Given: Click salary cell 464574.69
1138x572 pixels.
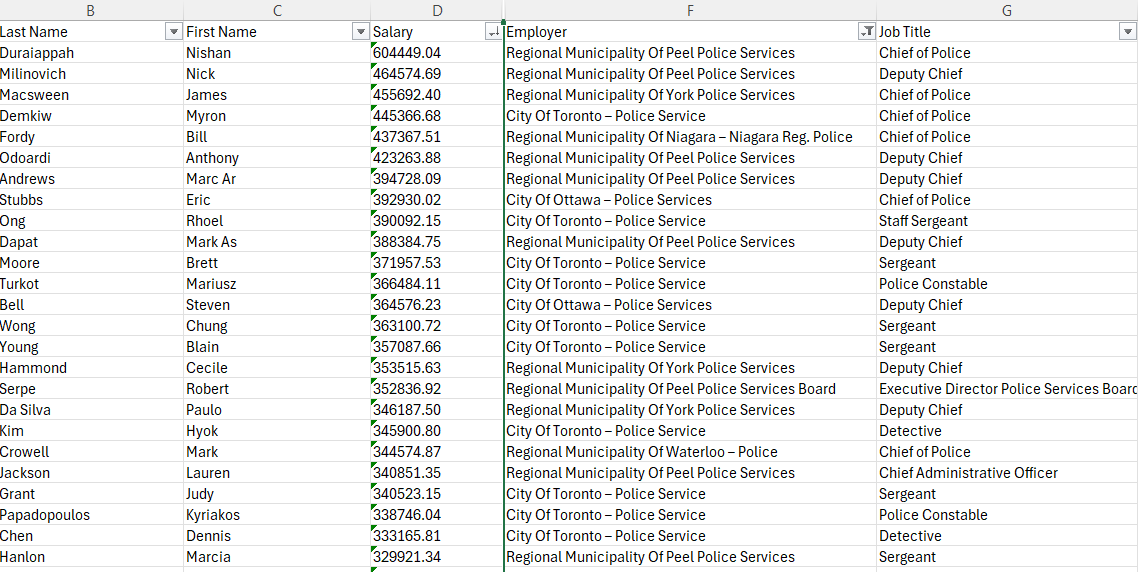Looking at the screenshot, I should coord(437,73).
